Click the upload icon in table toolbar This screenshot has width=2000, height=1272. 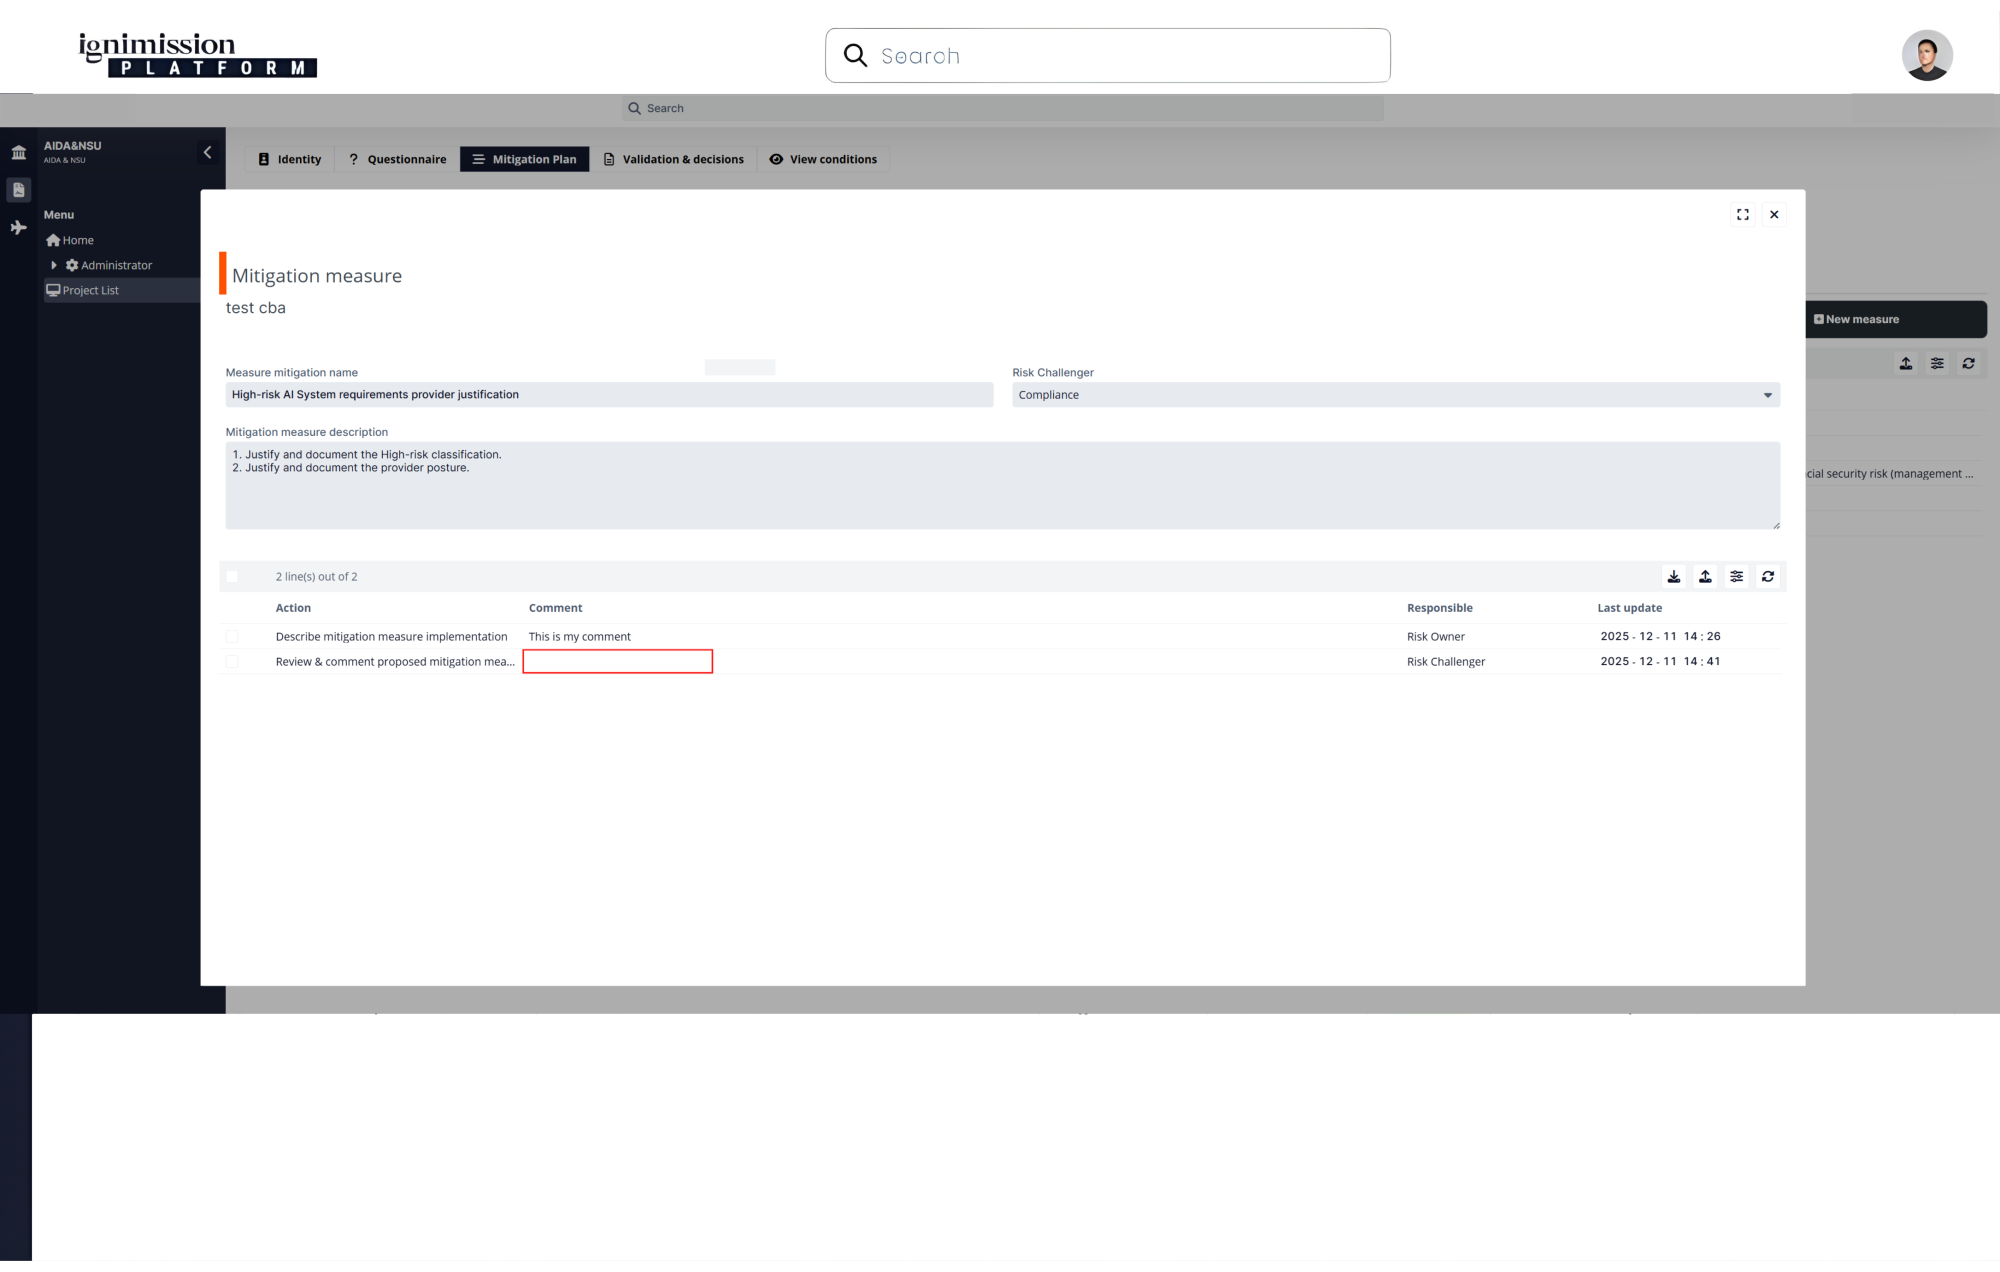[1705, 577]
